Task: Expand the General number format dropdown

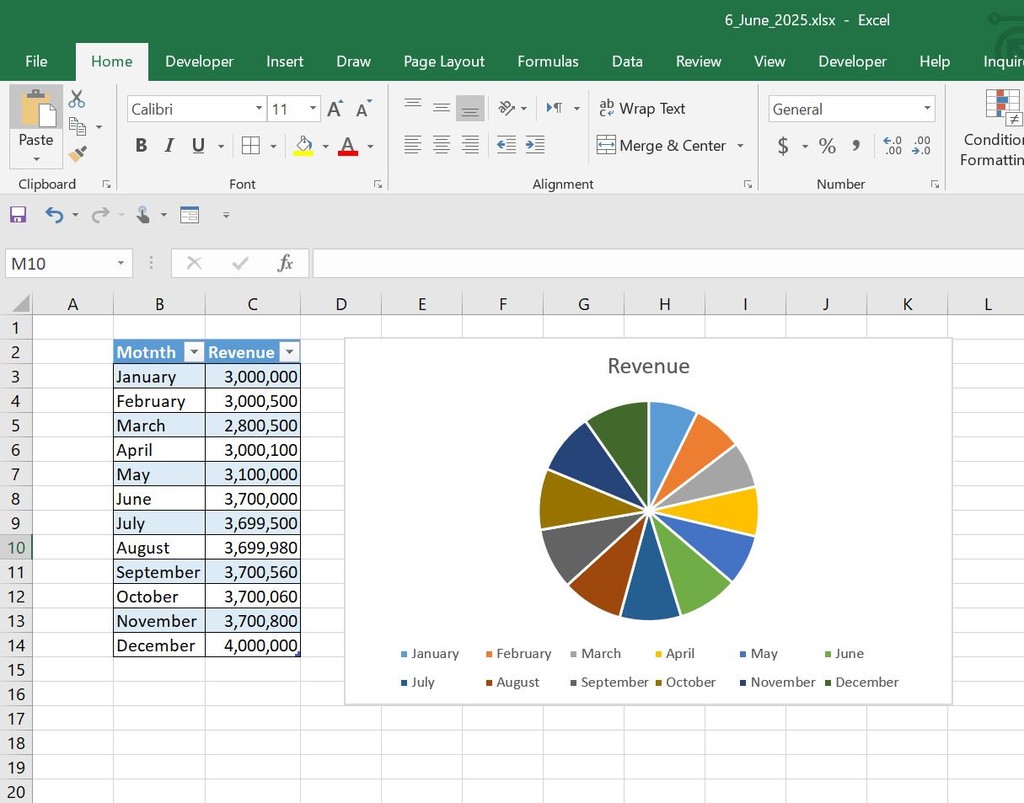Action: (927, 109)
